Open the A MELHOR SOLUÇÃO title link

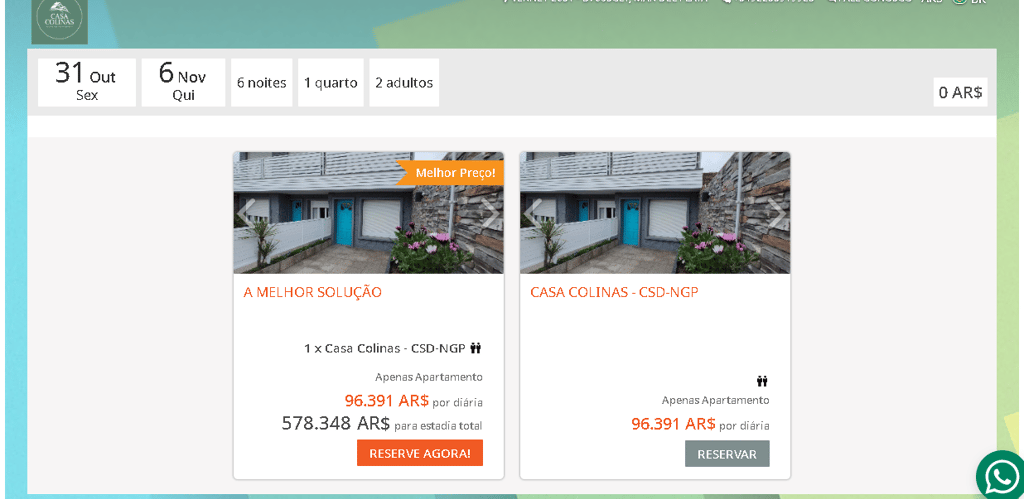(313, 292)
